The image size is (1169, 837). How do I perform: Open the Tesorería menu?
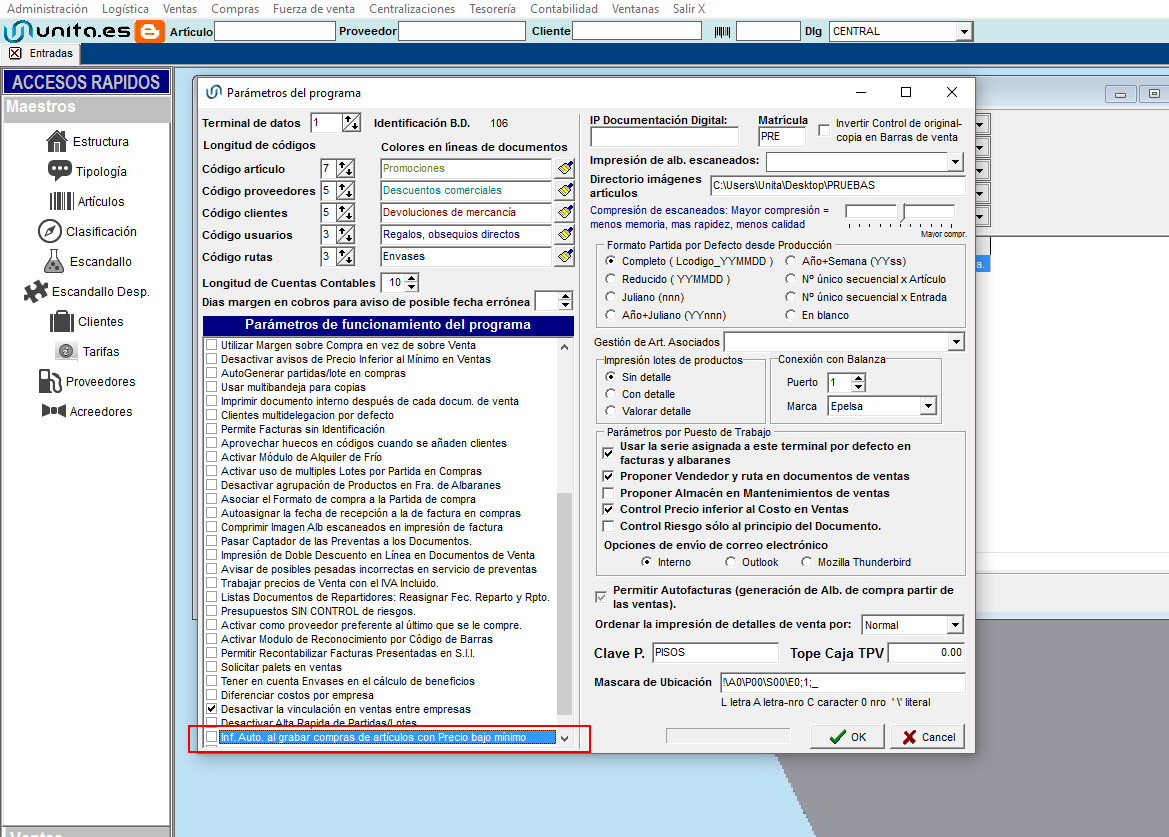coord(492,9)
